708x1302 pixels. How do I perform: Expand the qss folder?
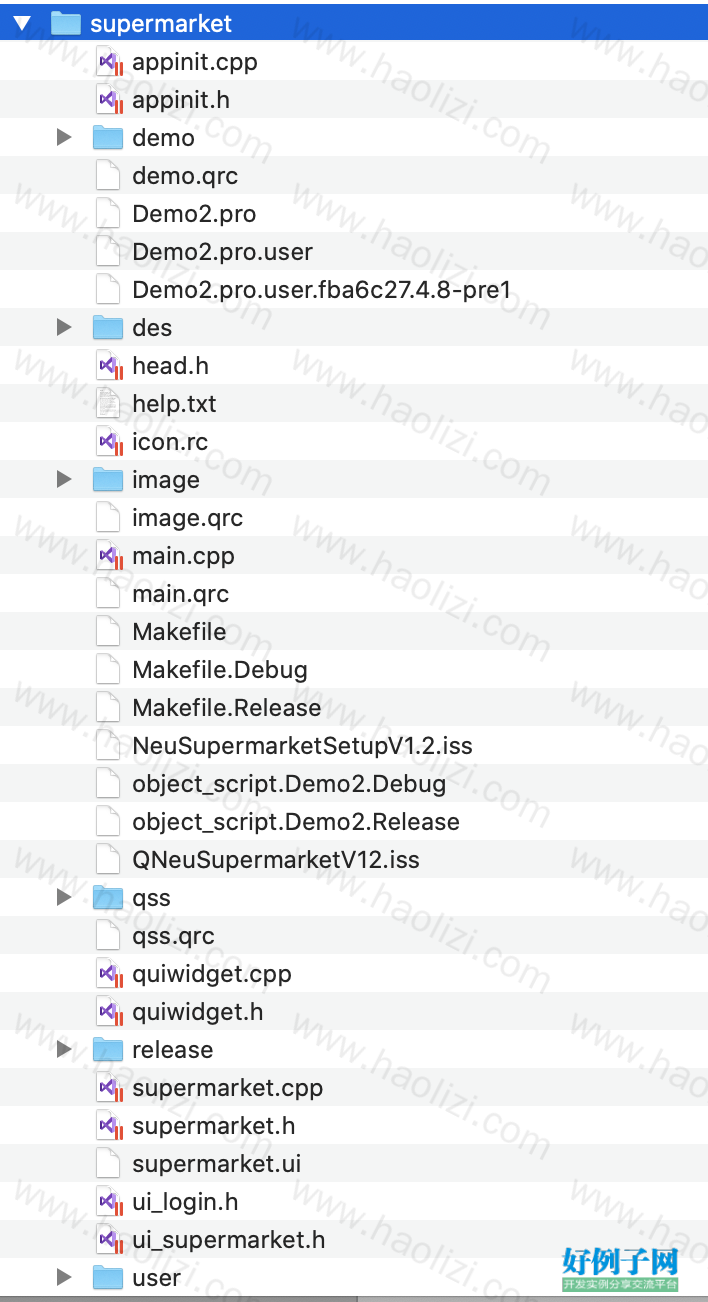[64, 898]
